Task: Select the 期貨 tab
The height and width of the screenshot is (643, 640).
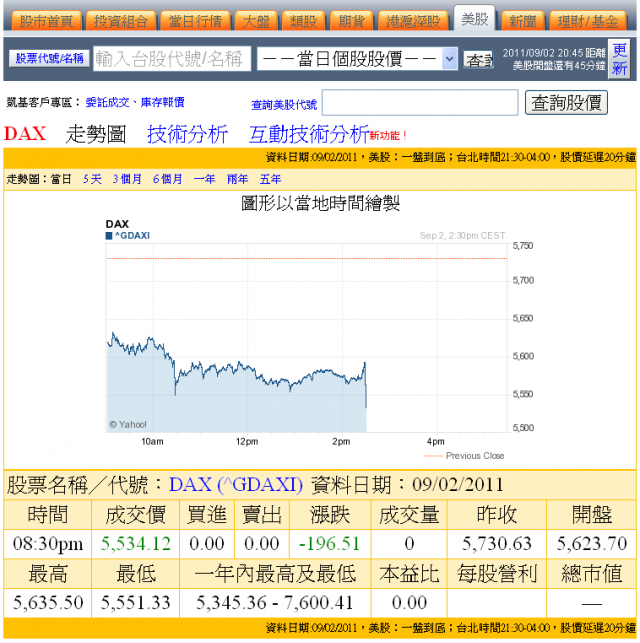Action: point(351,21)
